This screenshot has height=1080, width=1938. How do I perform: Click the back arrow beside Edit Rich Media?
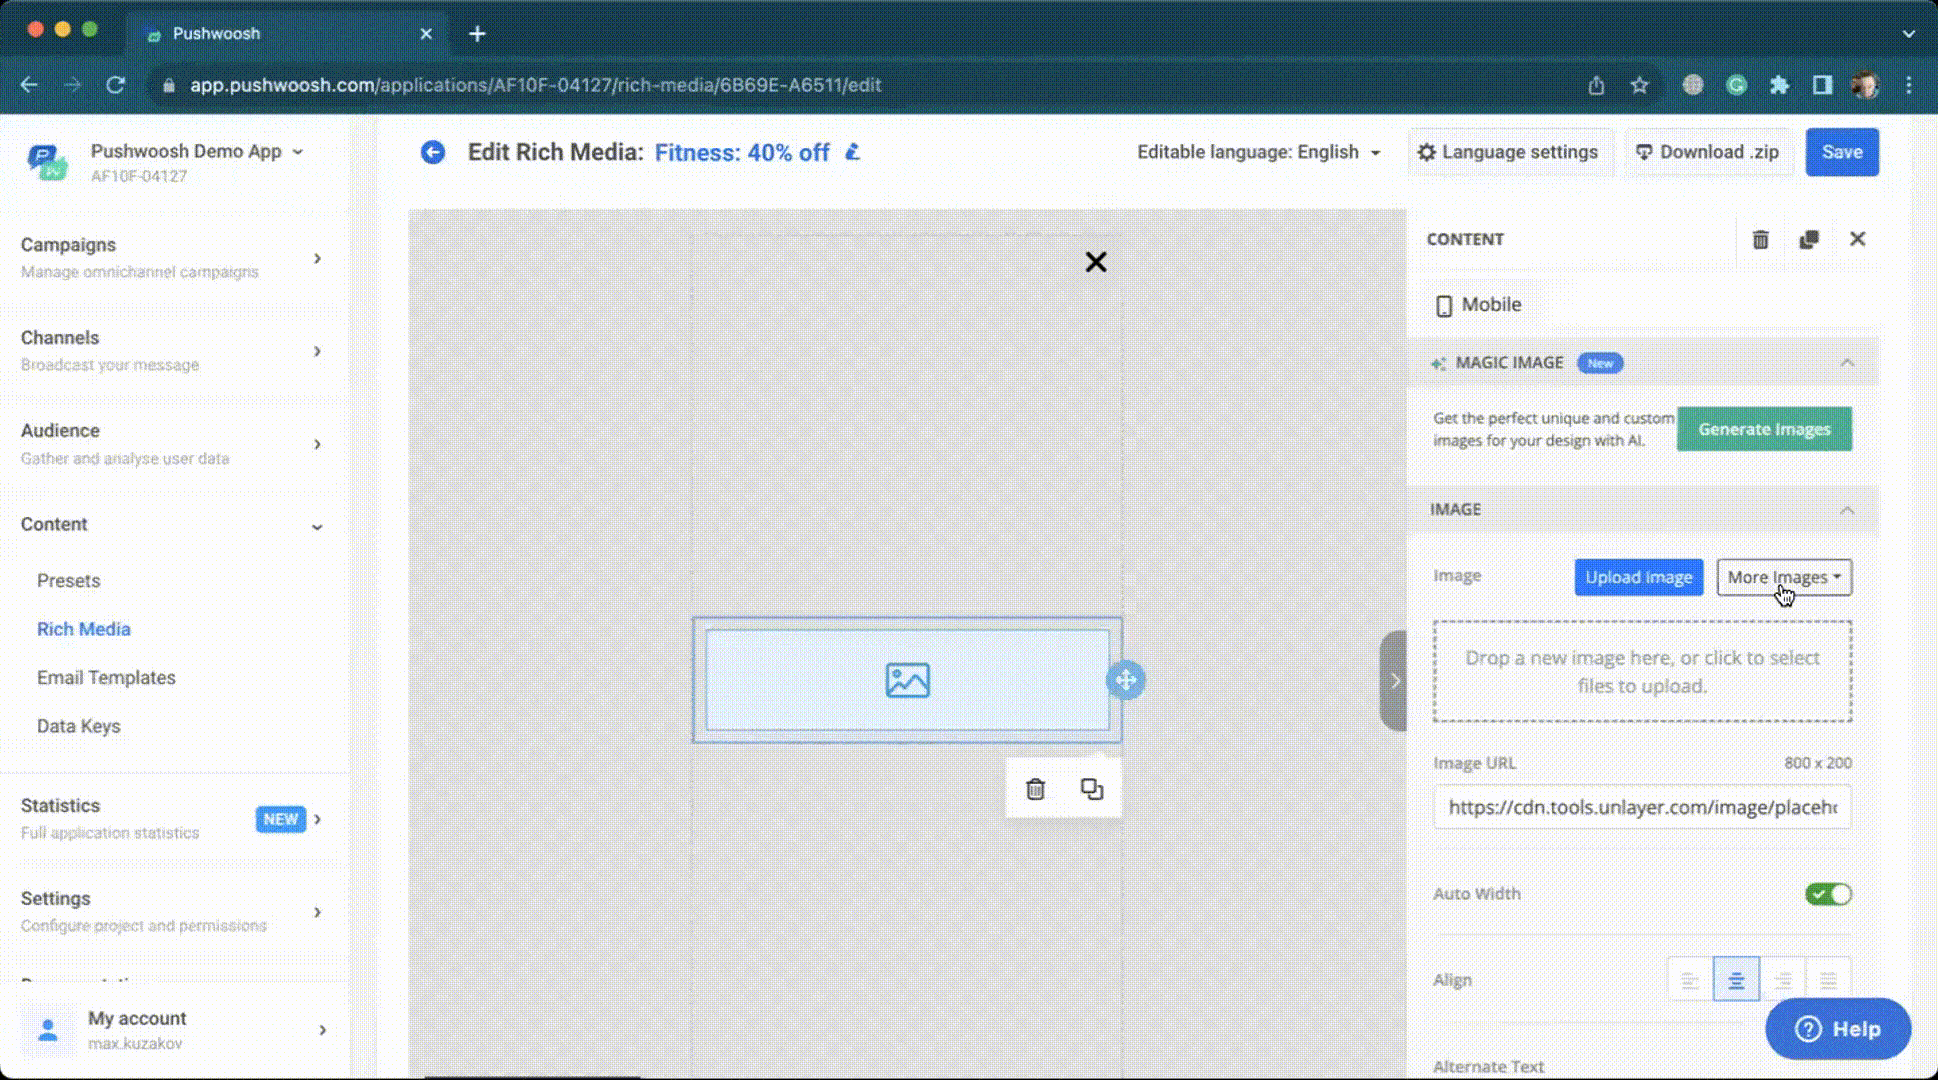click(x=432, y=152)
